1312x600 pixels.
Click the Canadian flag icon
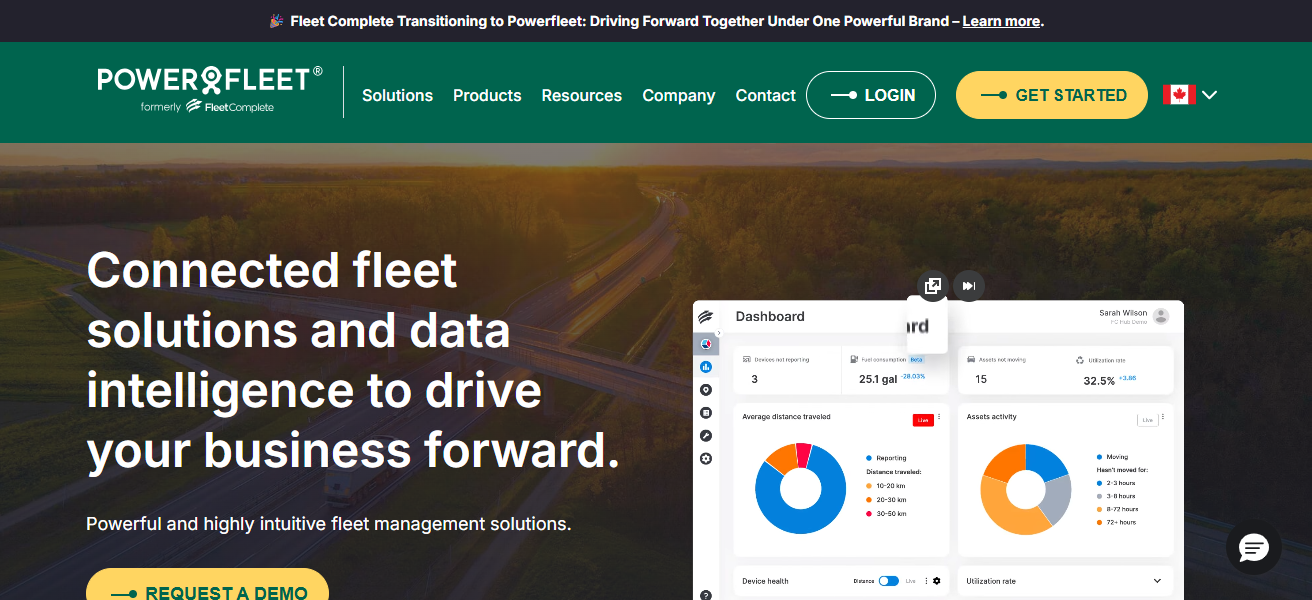coord(1179,95)
